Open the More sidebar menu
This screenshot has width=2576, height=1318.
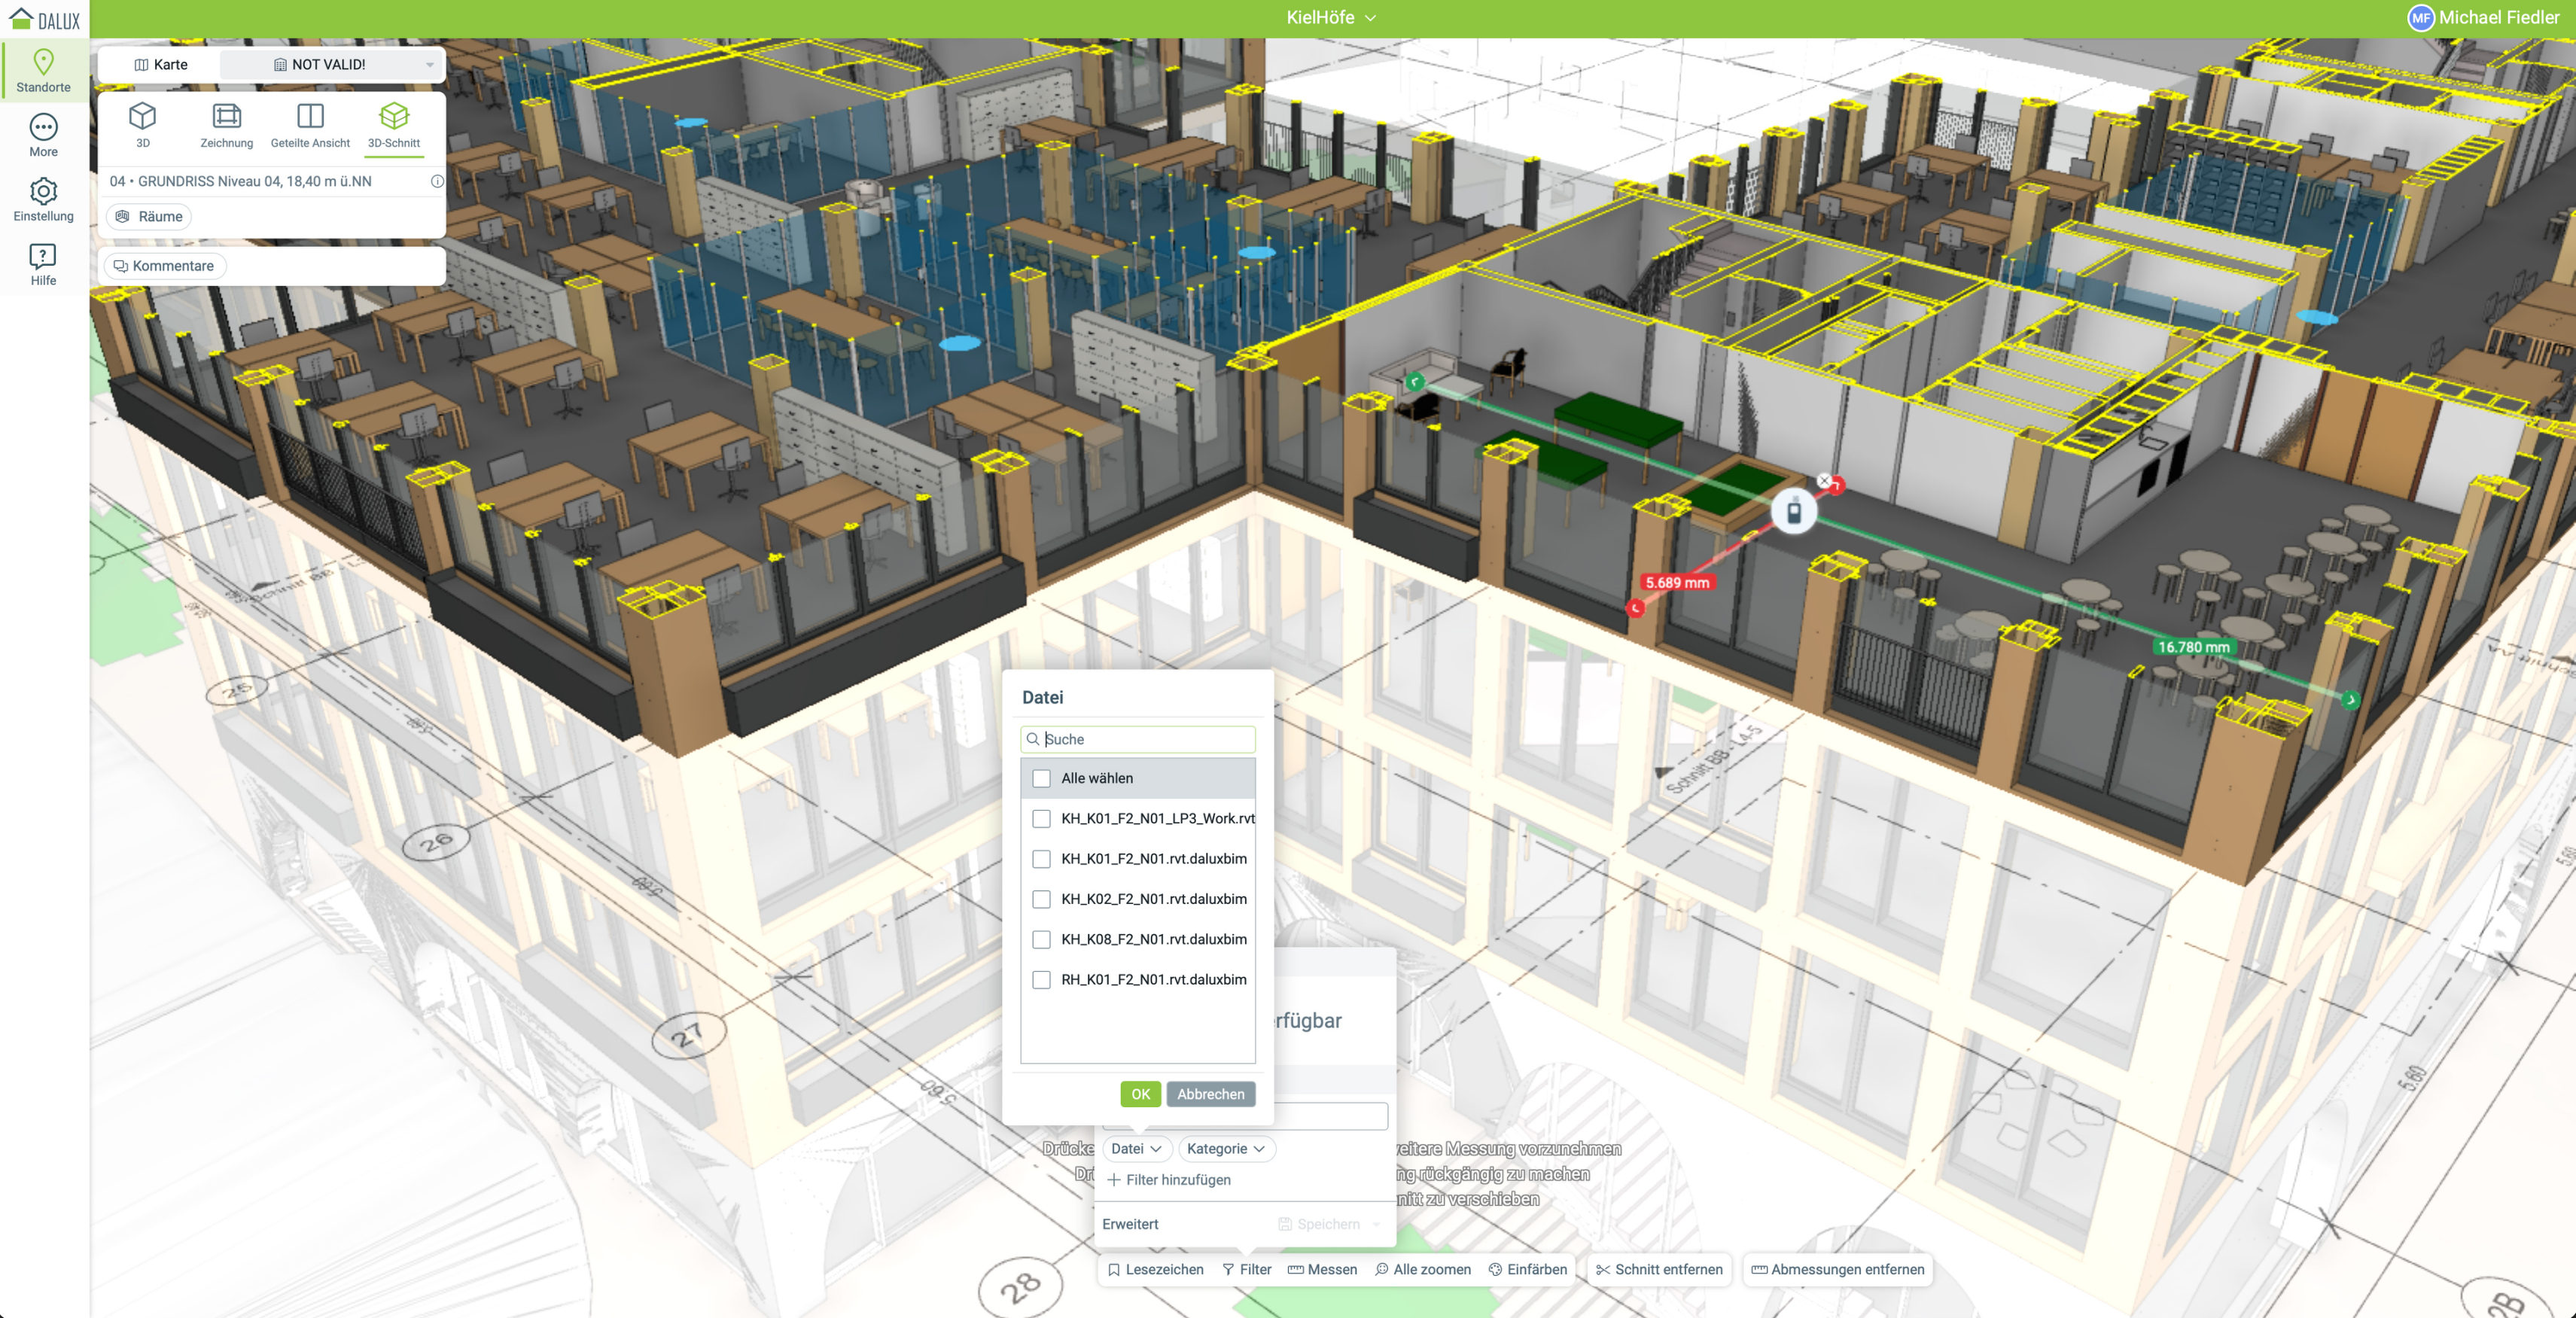click(43, 135)
